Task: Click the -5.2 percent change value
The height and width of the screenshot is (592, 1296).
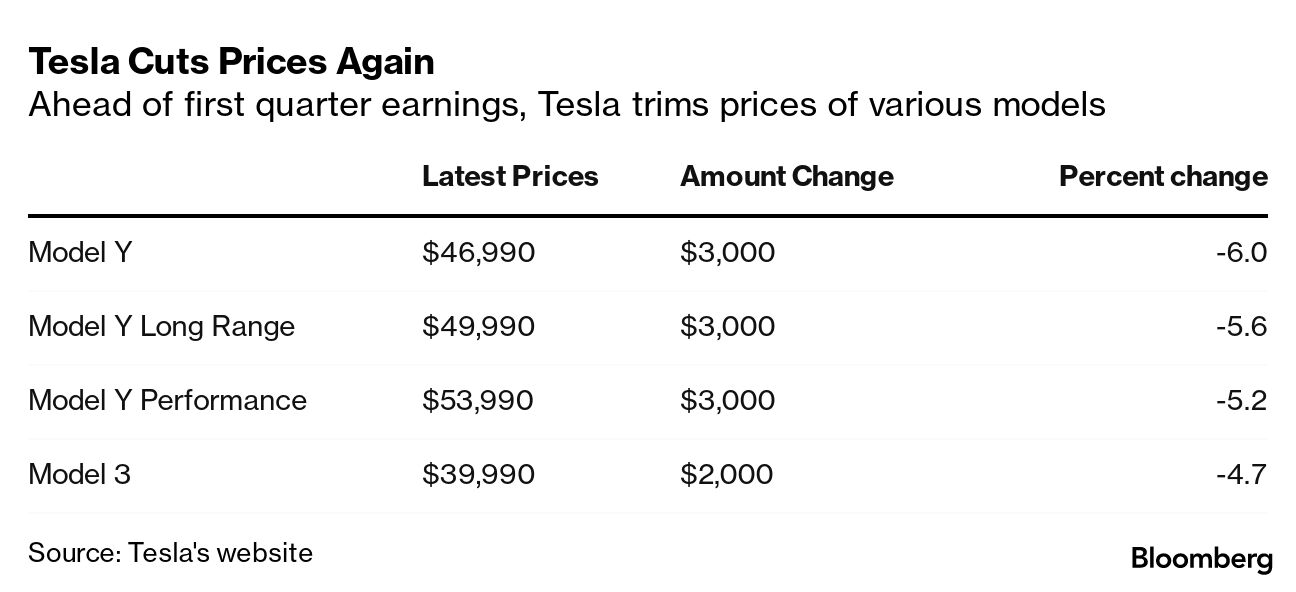Action: click(x=1241, y=400)
